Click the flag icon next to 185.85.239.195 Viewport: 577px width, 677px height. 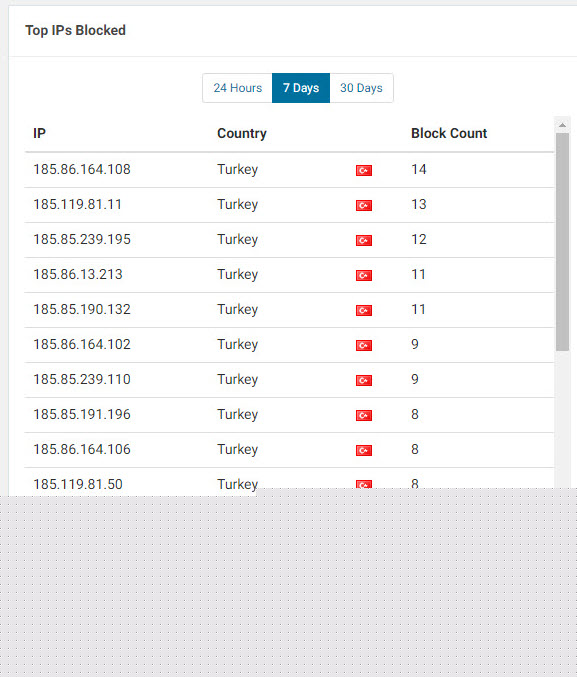364,240
